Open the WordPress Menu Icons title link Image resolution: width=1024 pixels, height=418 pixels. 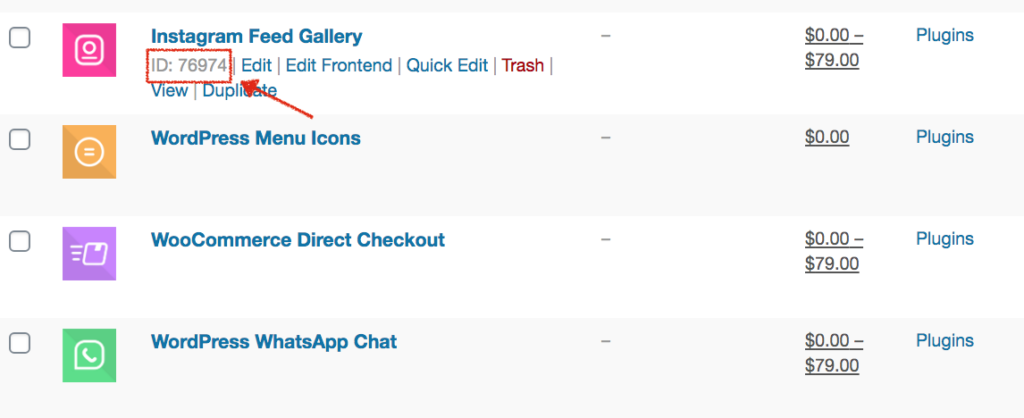(x=256, y=138)
